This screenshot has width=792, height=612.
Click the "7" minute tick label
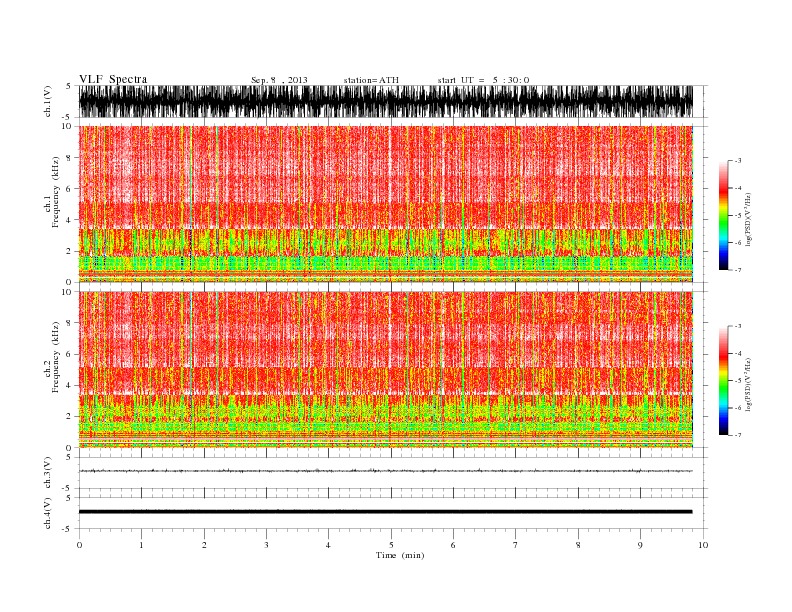[516, 545]
